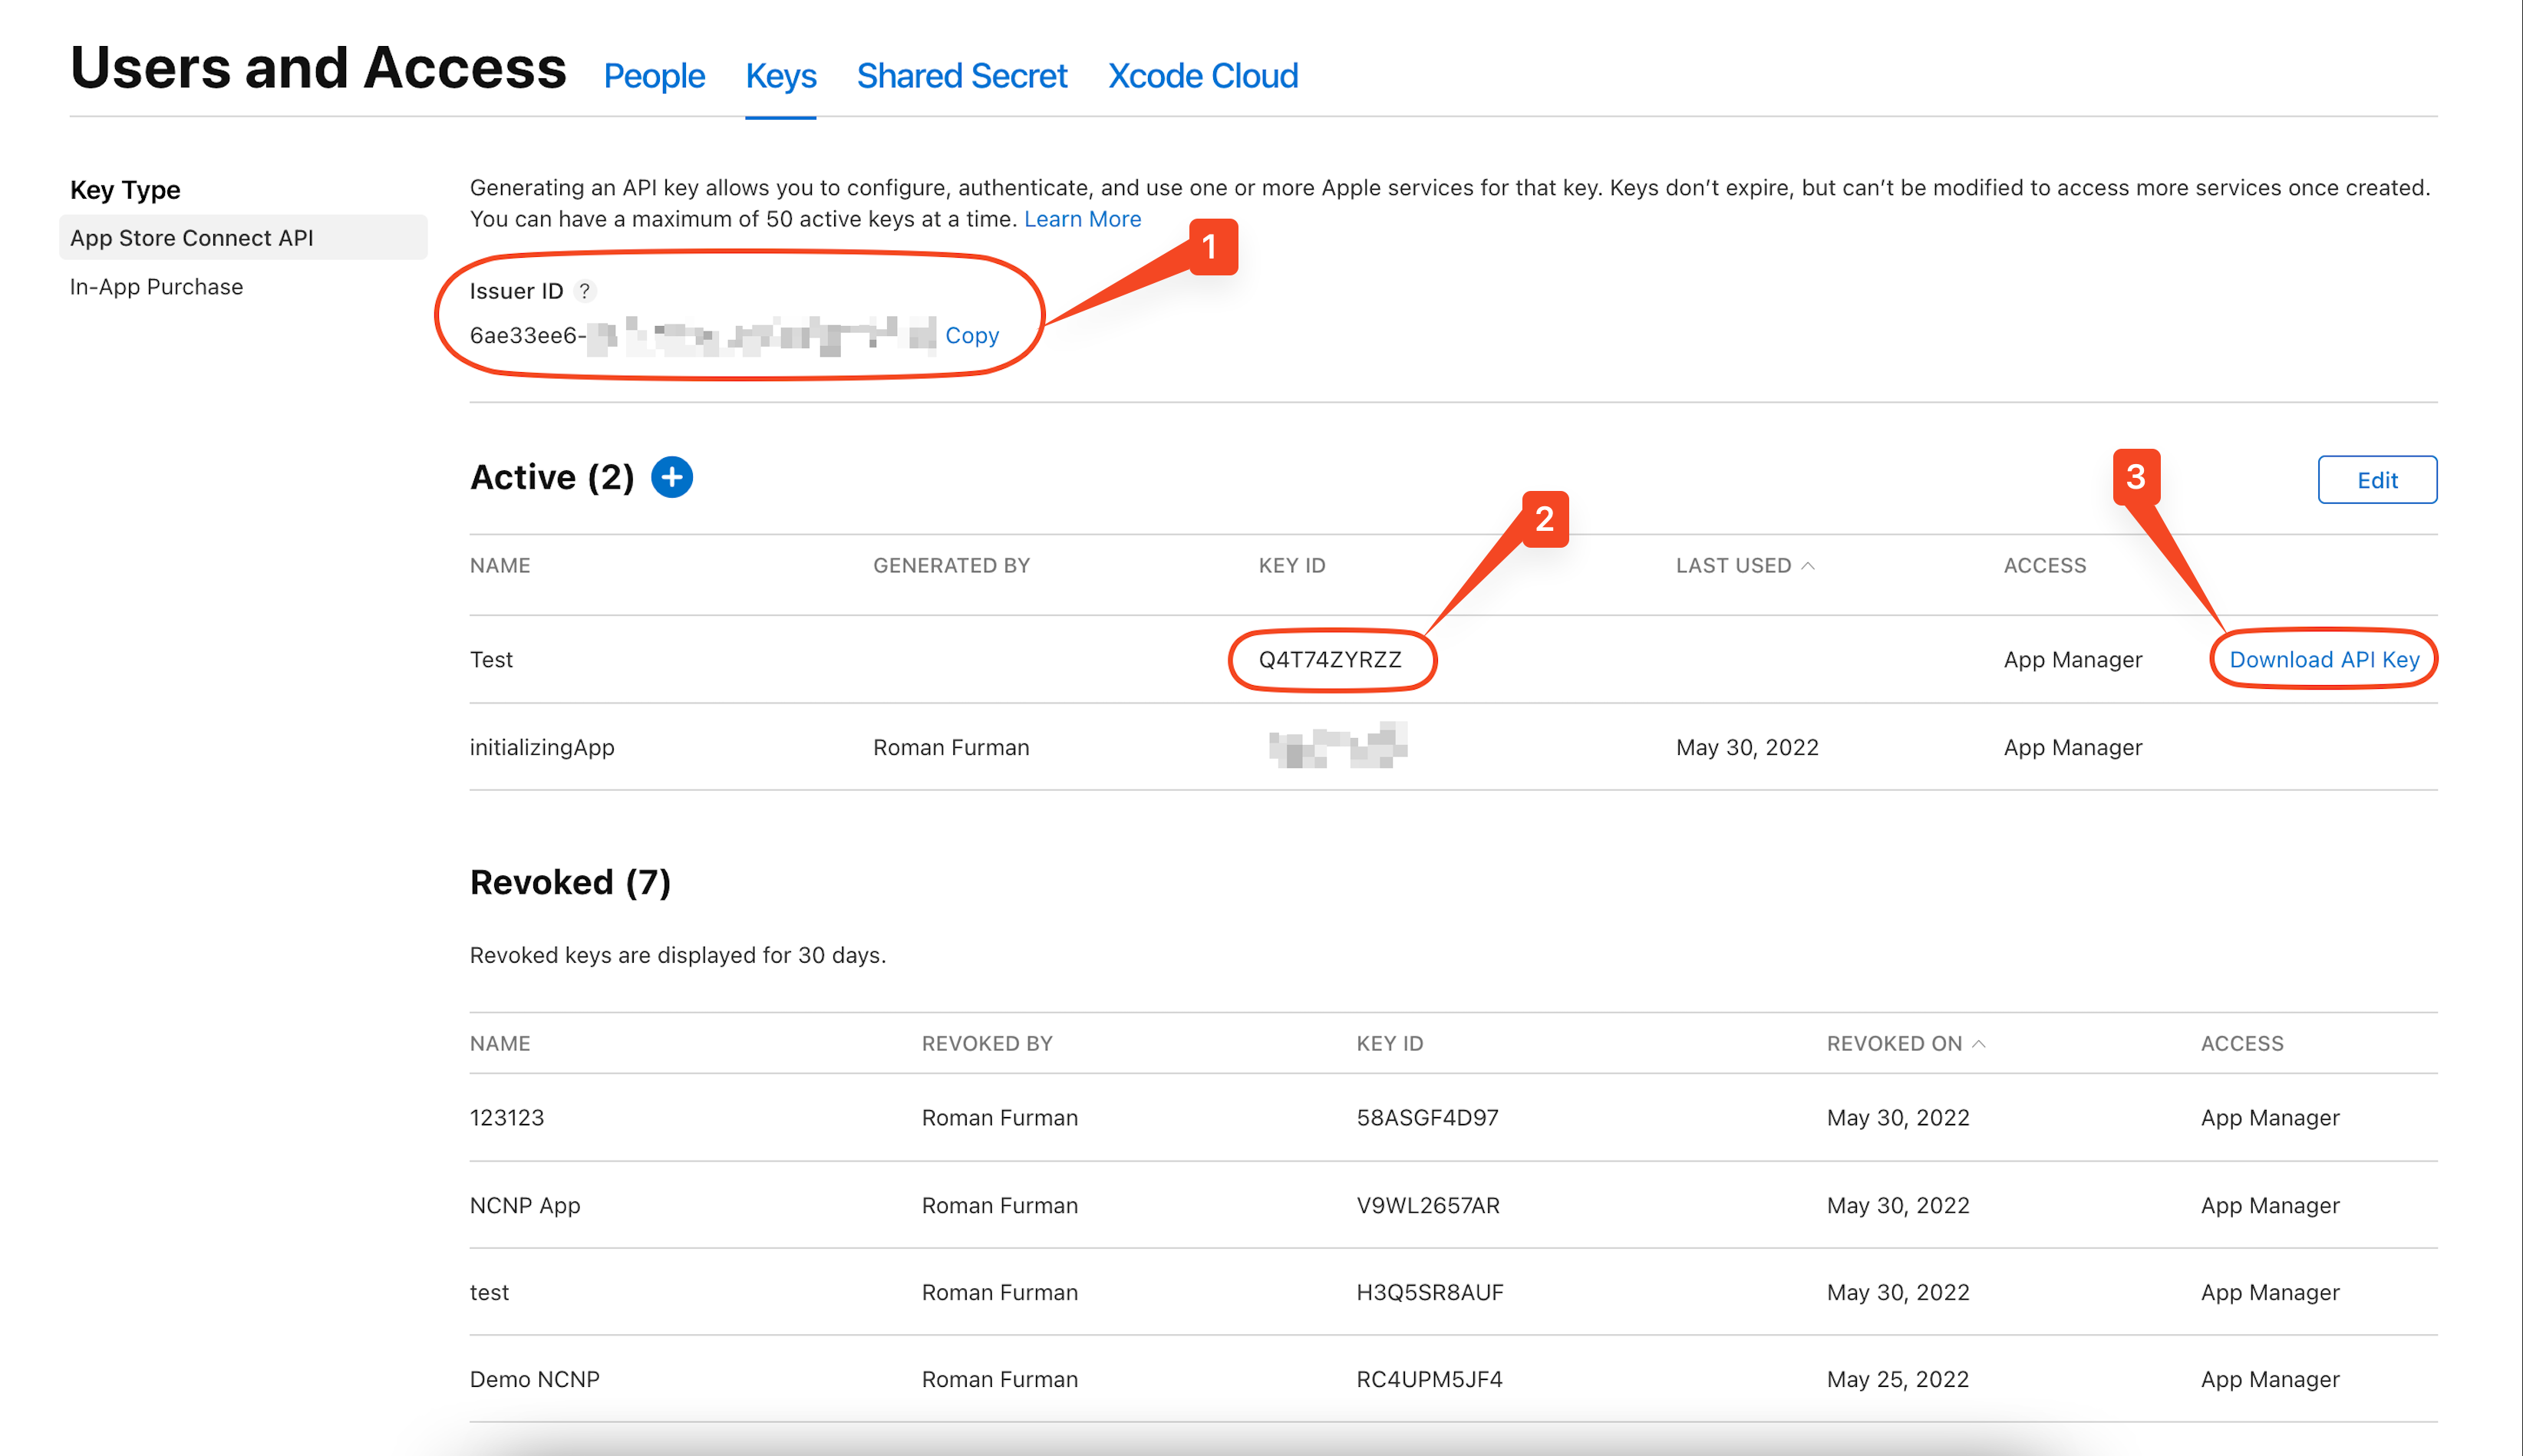
Task: Click the NCNP App revoked key row
Action: (525, 1206)
